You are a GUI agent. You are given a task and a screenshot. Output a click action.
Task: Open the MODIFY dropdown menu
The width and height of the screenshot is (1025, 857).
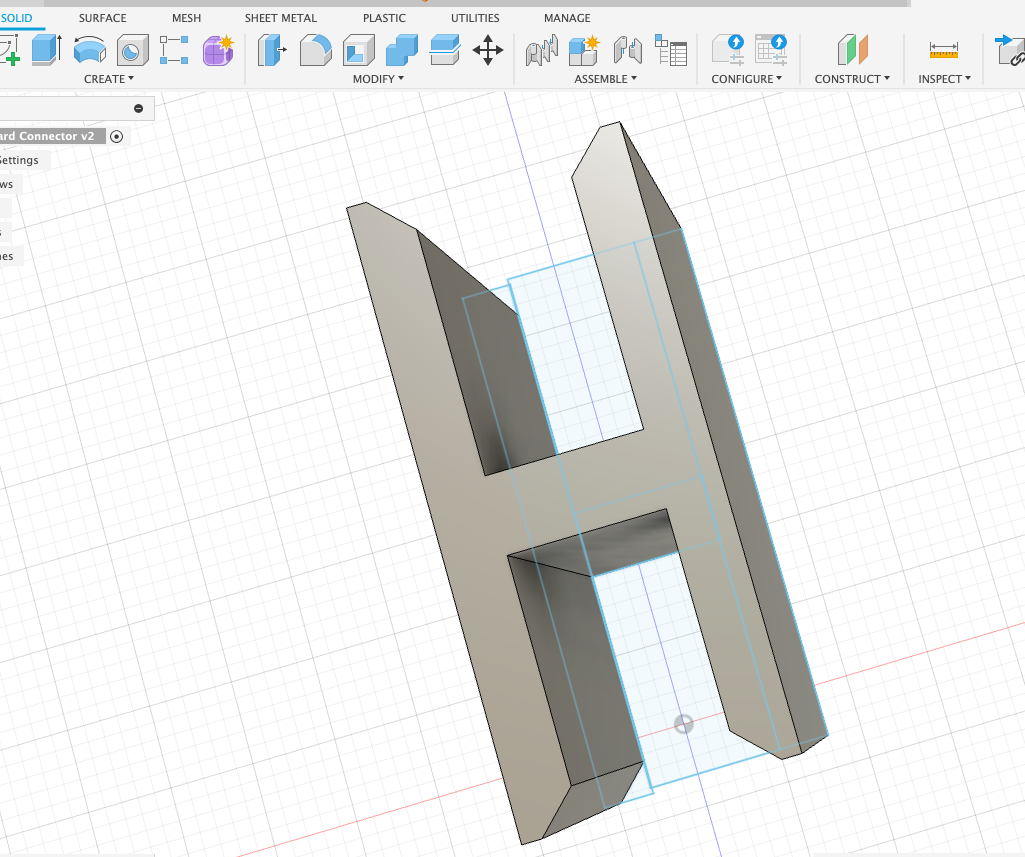pyautogui.click(x=378, y=79)
